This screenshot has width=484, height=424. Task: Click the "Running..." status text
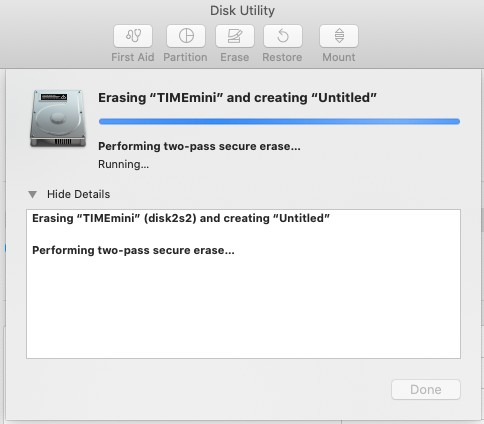pyautogui.click(x=123, y=164)
